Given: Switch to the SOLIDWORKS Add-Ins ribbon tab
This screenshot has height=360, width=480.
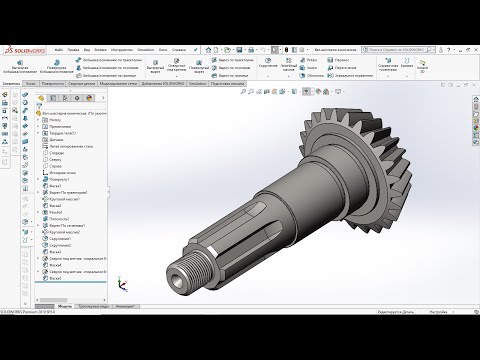Looking at the screenshot, I should [163, 83].
